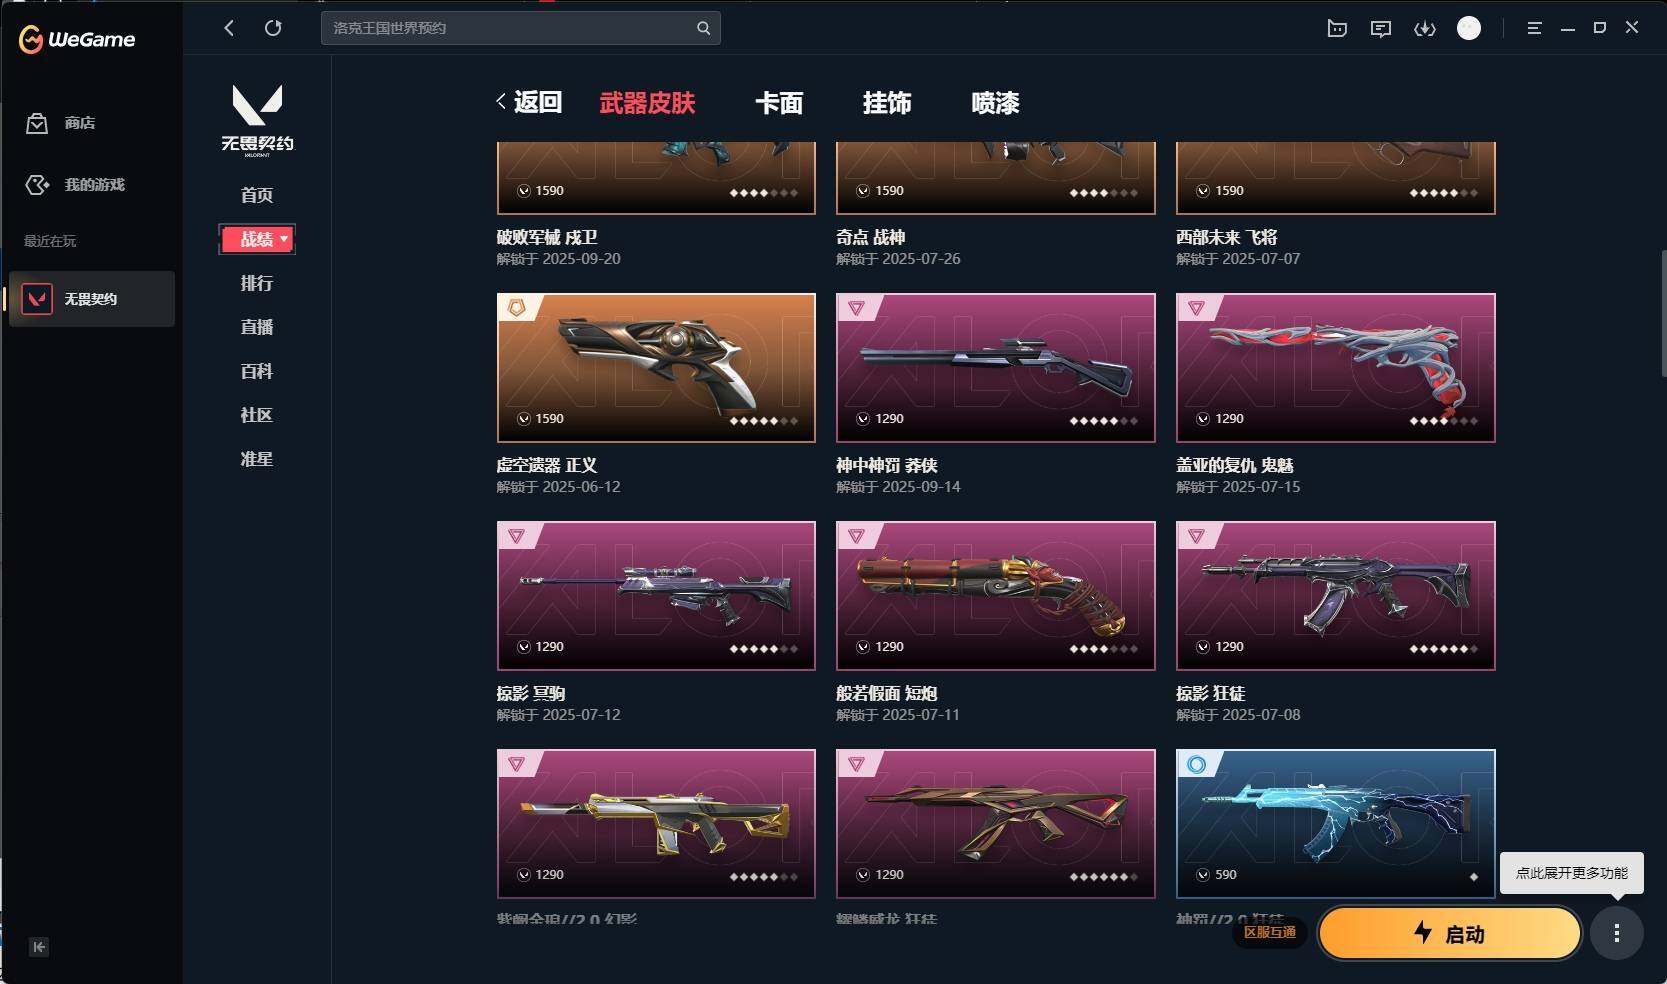
Task: Open the messages chat icon
Action: pyautogui.click(x=1381, y=29)
